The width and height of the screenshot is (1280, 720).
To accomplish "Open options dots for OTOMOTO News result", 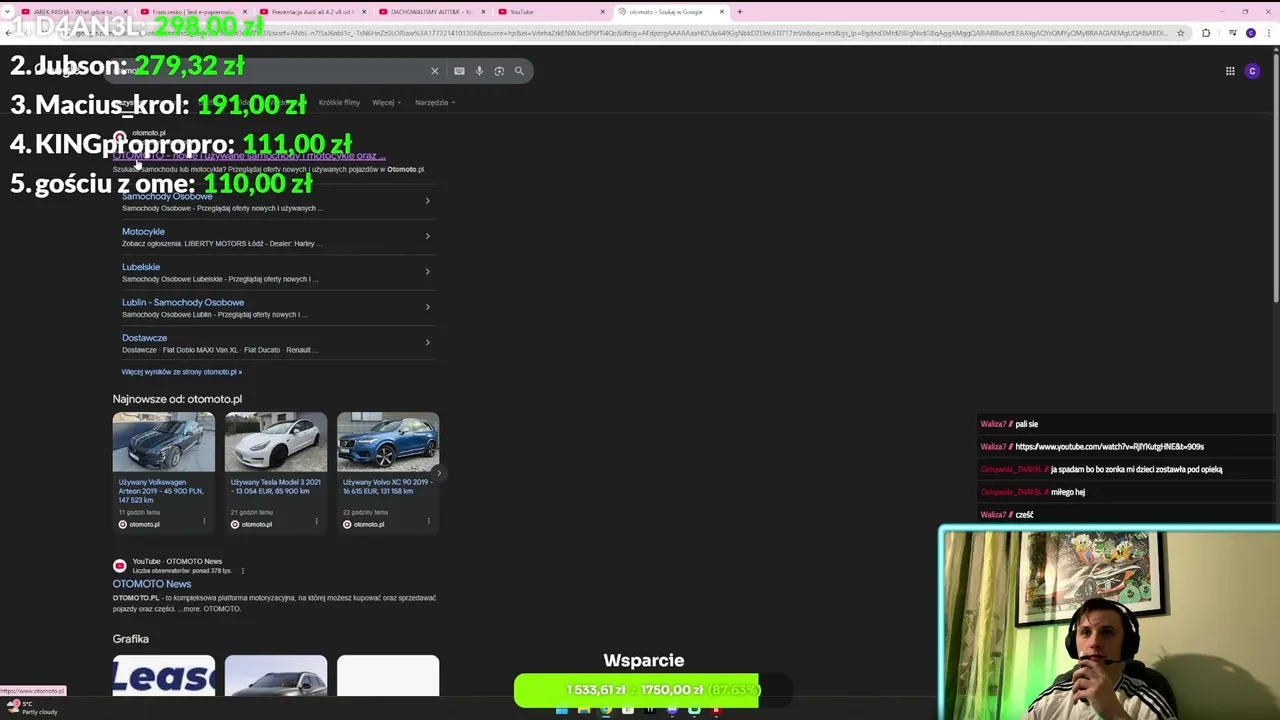I will pos(242,571).
